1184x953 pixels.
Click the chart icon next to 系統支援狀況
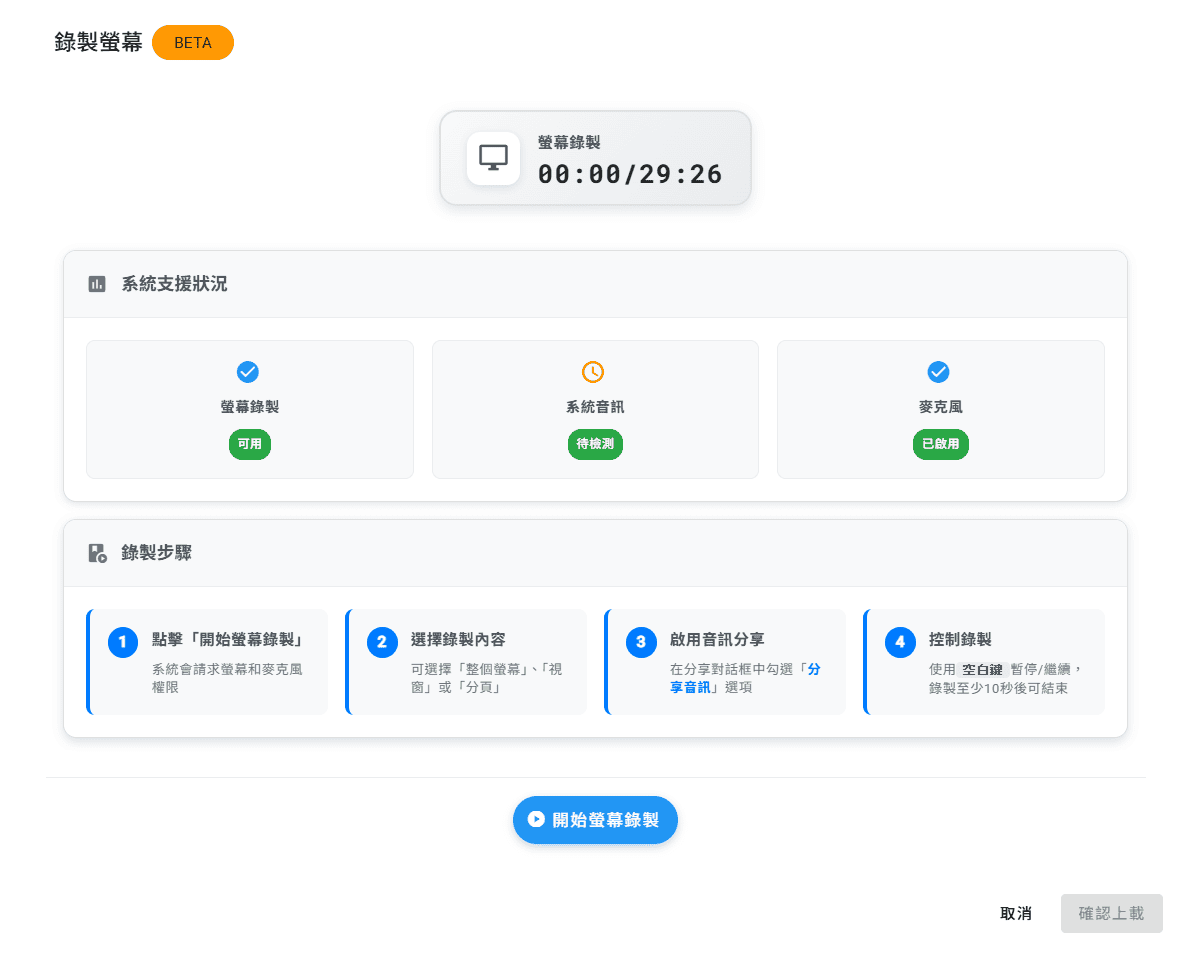(x=97, y=284)
